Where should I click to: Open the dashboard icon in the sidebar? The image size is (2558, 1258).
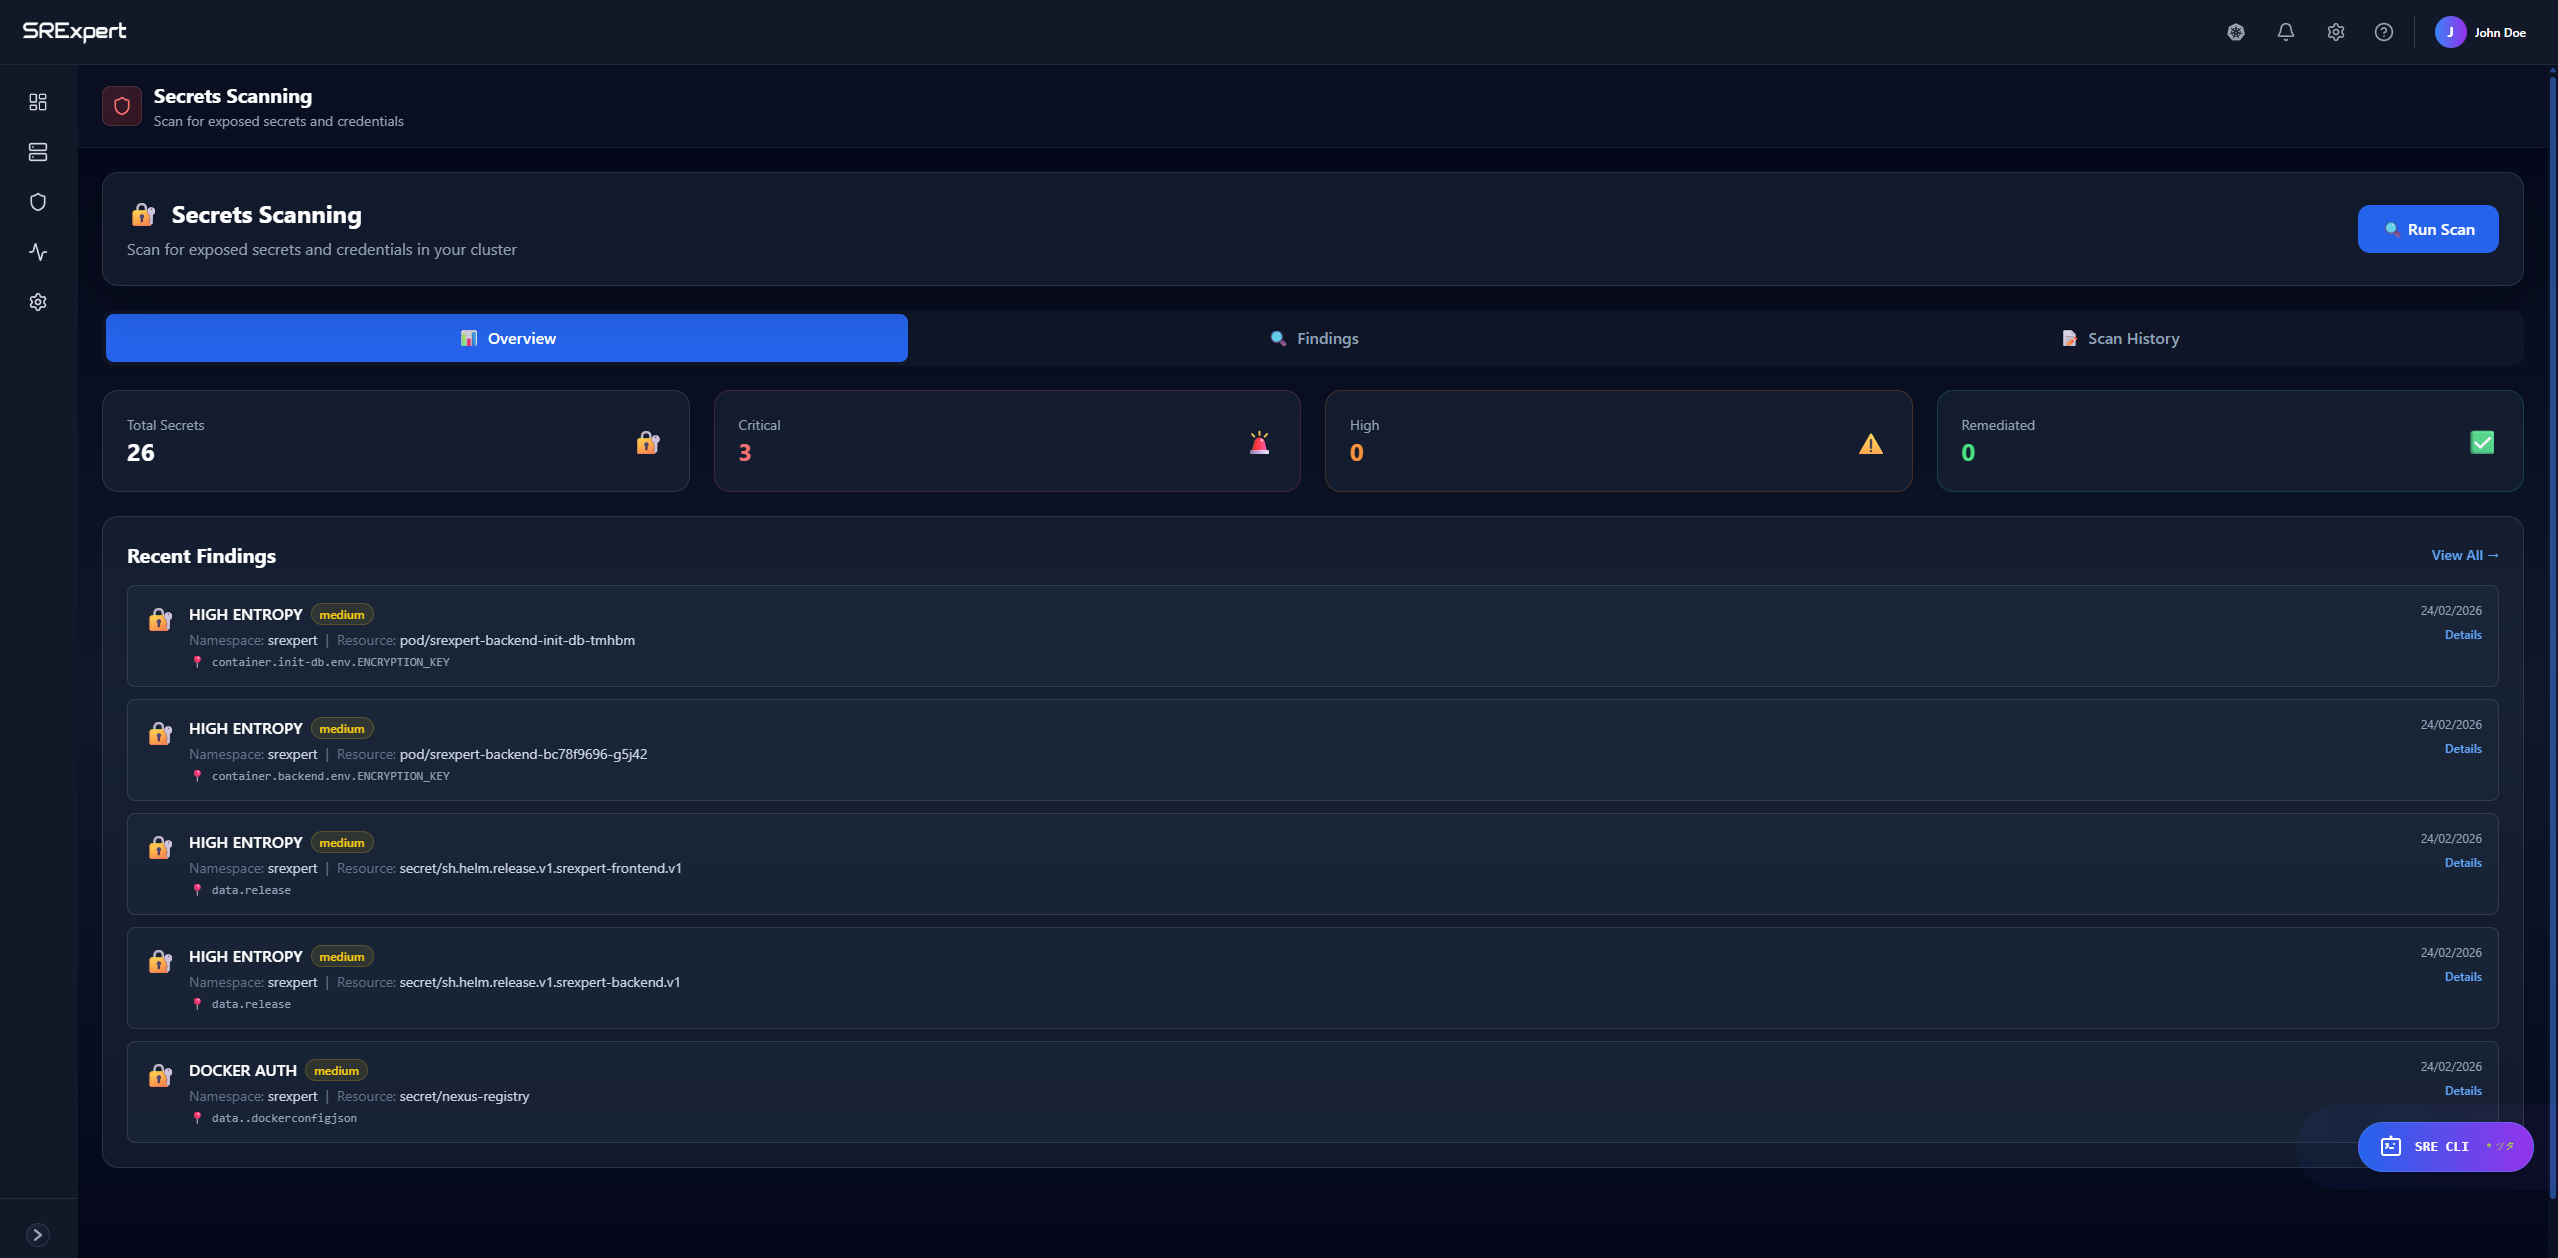pyautogui.click(x=37, y=101)
